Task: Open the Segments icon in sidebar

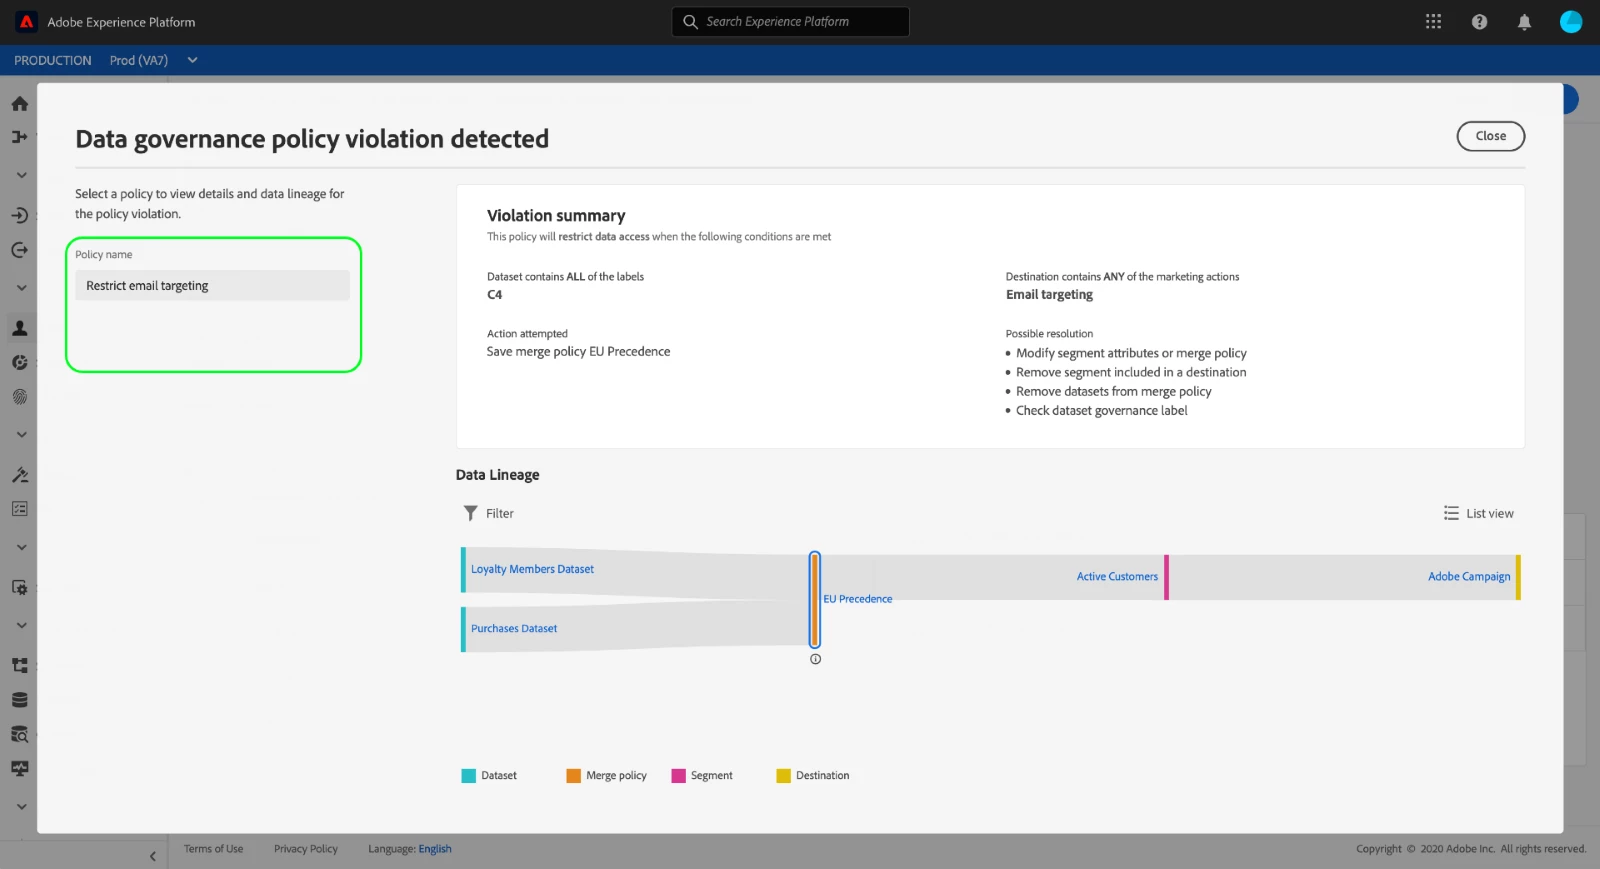Action: pyautogui.click(x=19, y=362)
